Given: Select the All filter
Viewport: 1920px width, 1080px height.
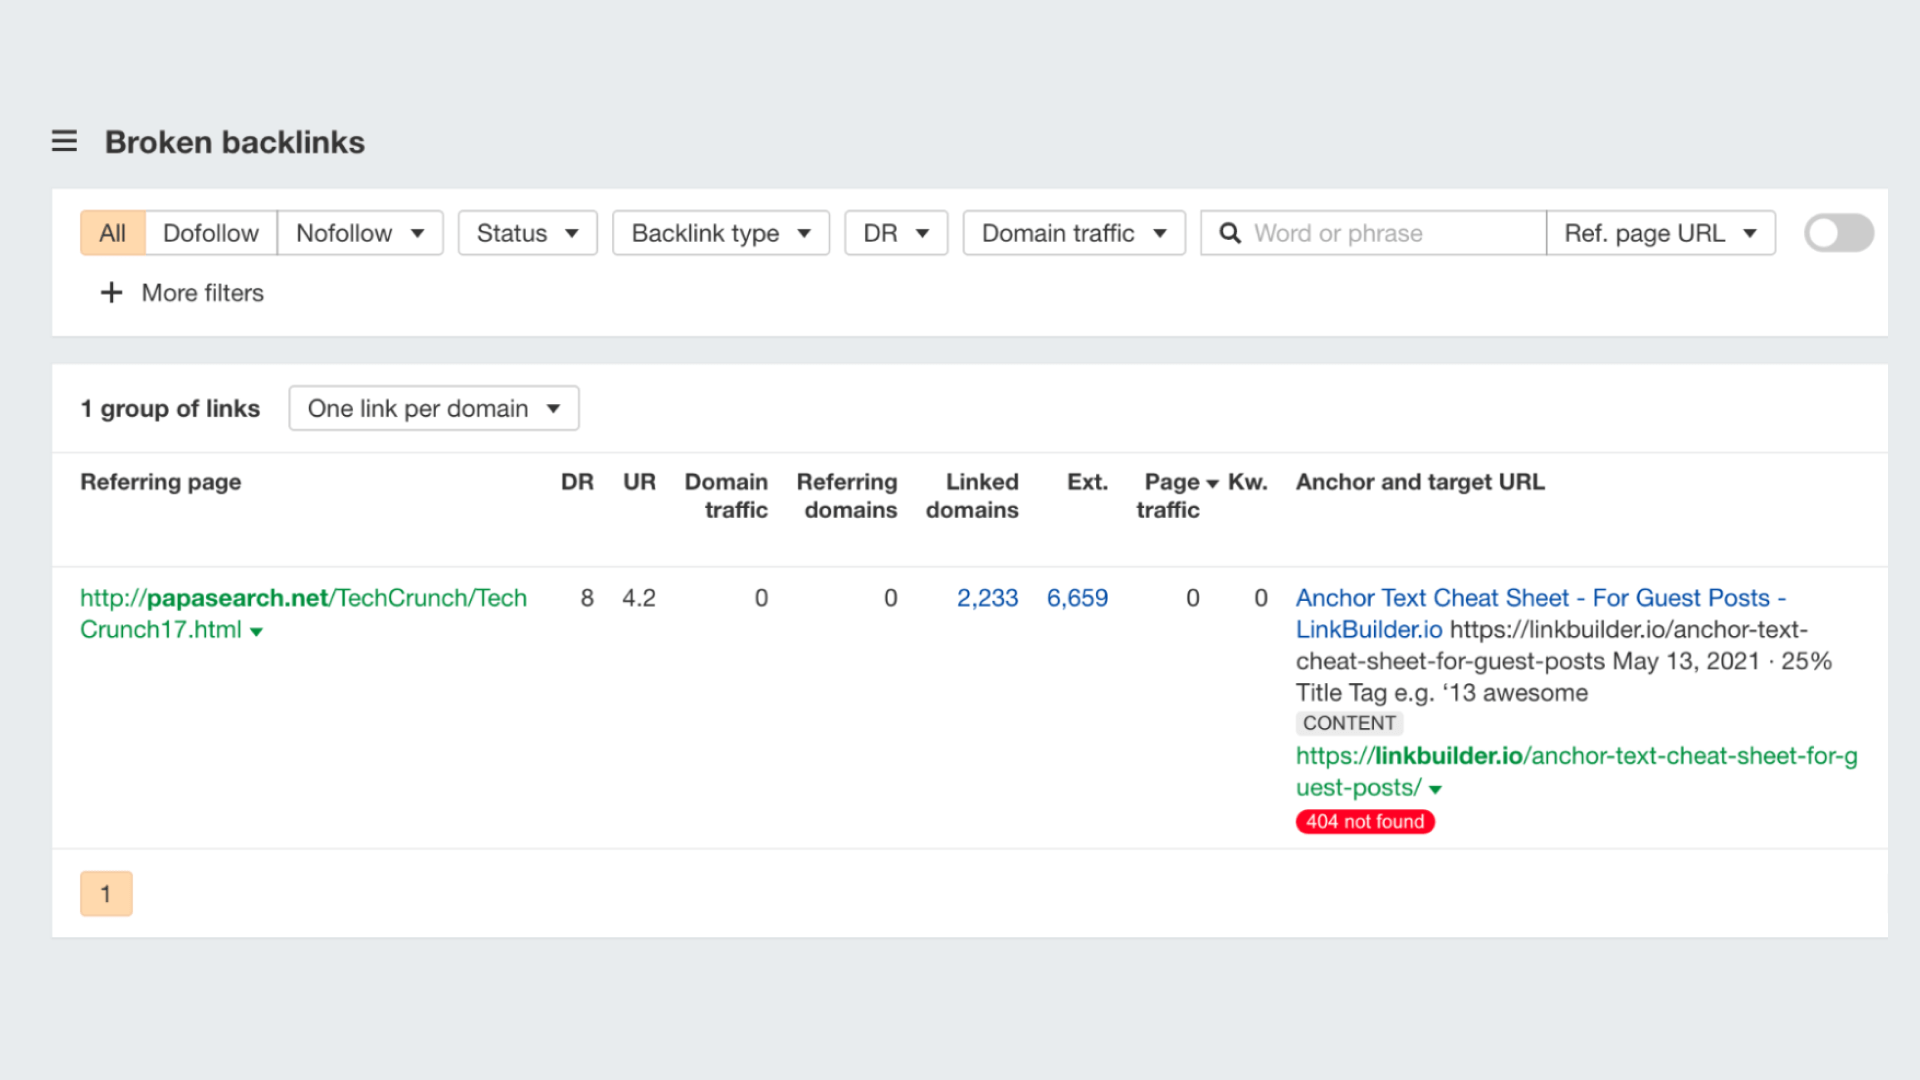Looking at the screenshot, I should click(x=112, y=233).
